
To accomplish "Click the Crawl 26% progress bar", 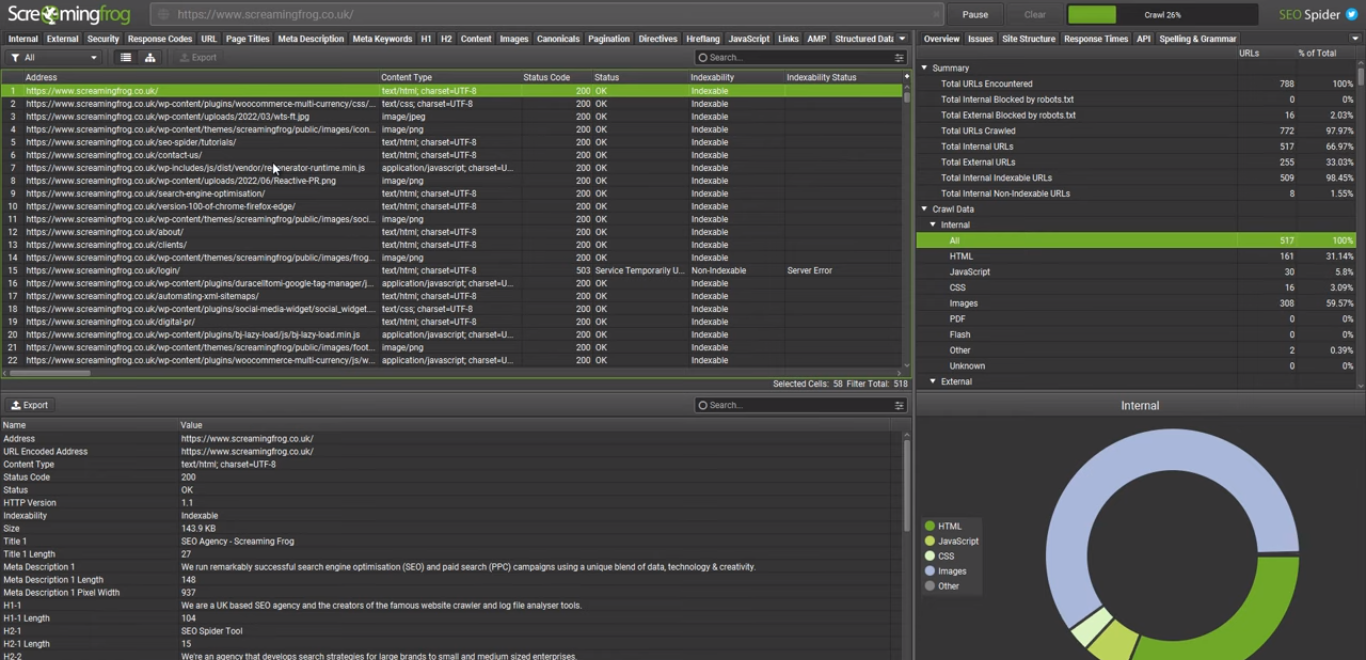I will point(1162,15).
